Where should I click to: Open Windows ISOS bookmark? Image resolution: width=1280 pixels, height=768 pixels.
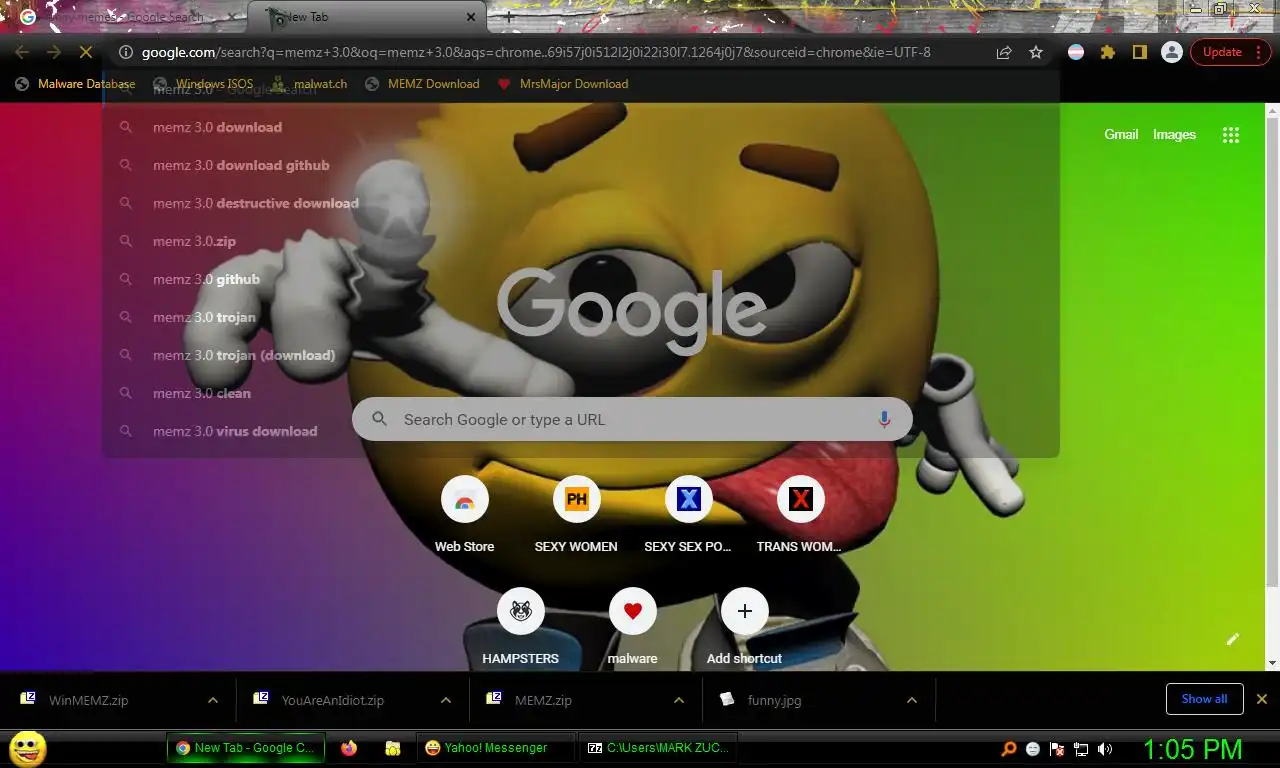click(x=203, y=84)
